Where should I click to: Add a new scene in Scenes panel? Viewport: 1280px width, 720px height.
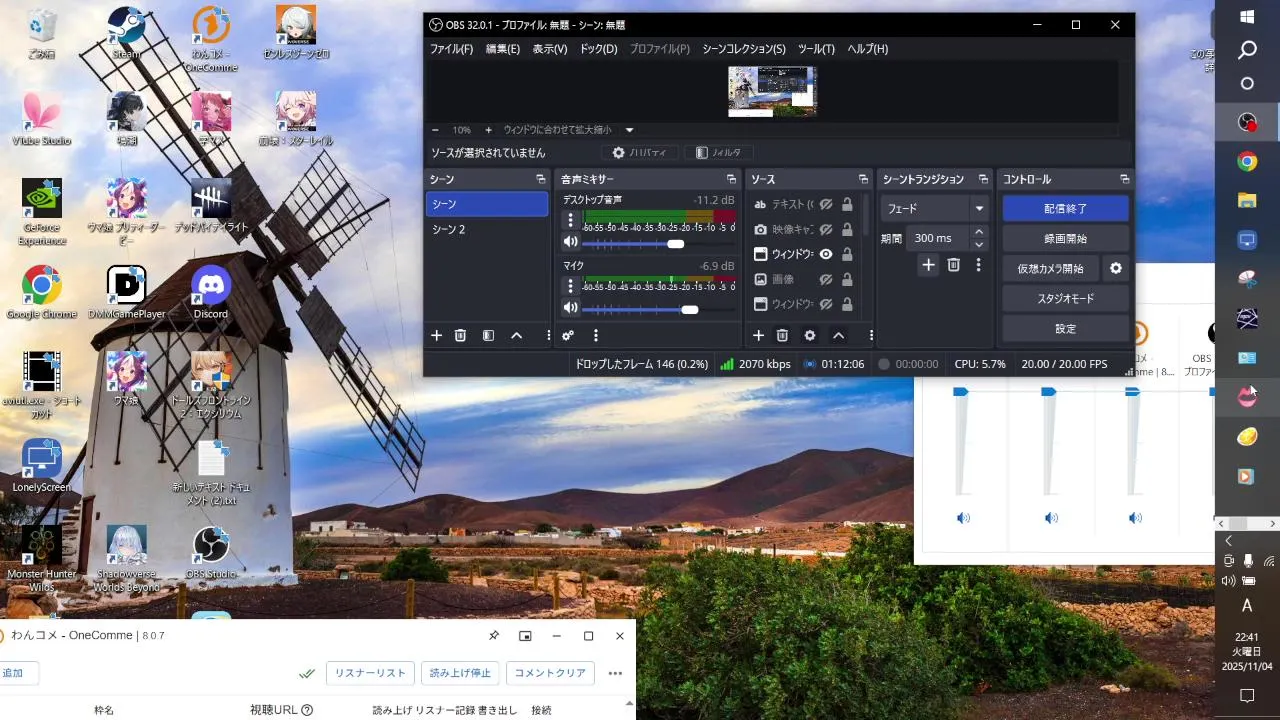436,336
